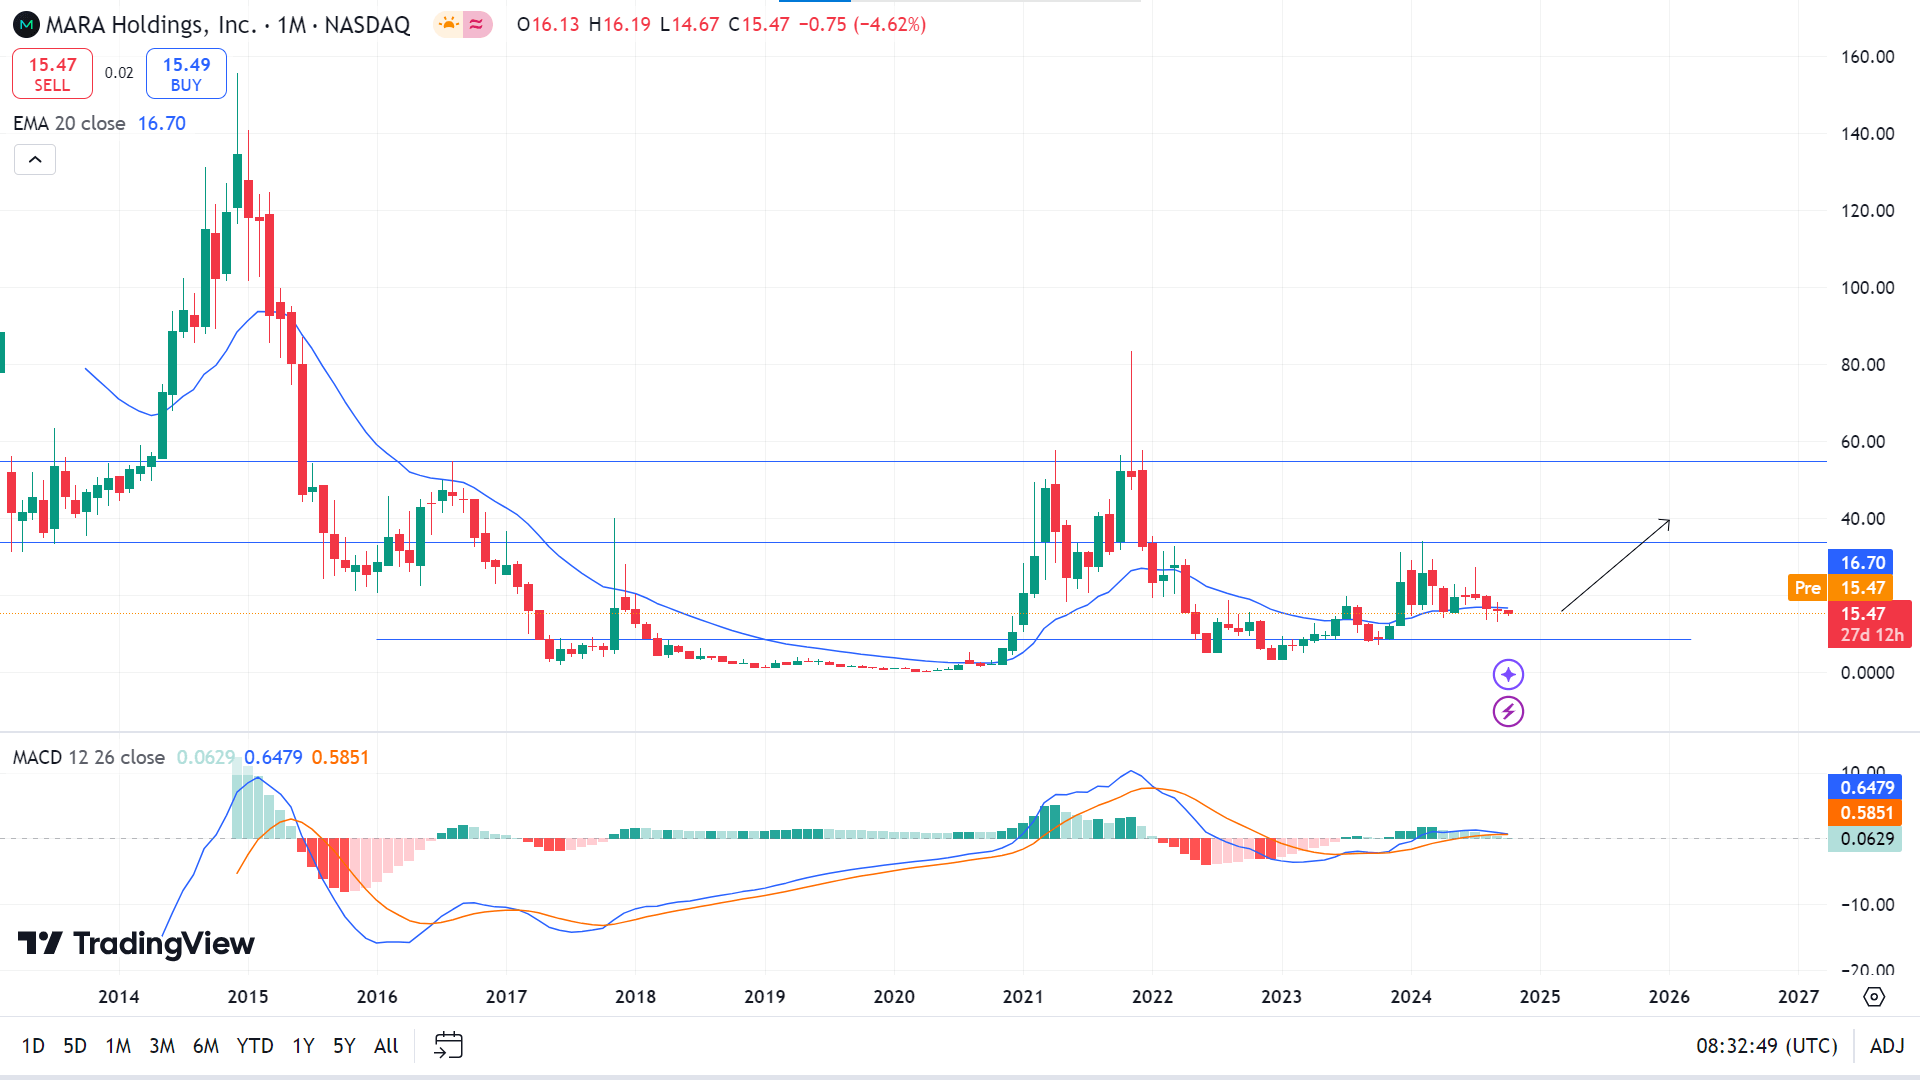Image resolution: width=1920 pixels, height=1080 pixels.
Task: Click the −0.75 (−4.62%) change text
Action: coord(862,25)
